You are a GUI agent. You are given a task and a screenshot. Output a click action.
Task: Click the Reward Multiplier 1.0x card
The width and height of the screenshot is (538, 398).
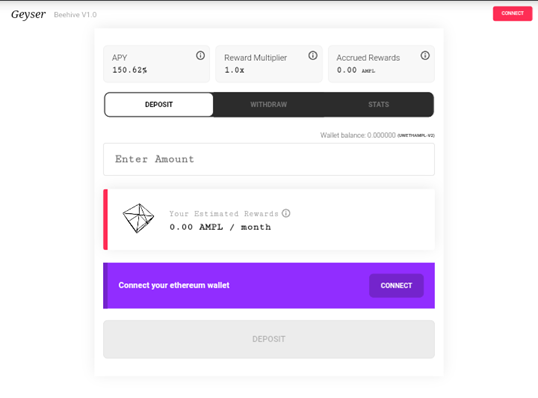(269, 64)
